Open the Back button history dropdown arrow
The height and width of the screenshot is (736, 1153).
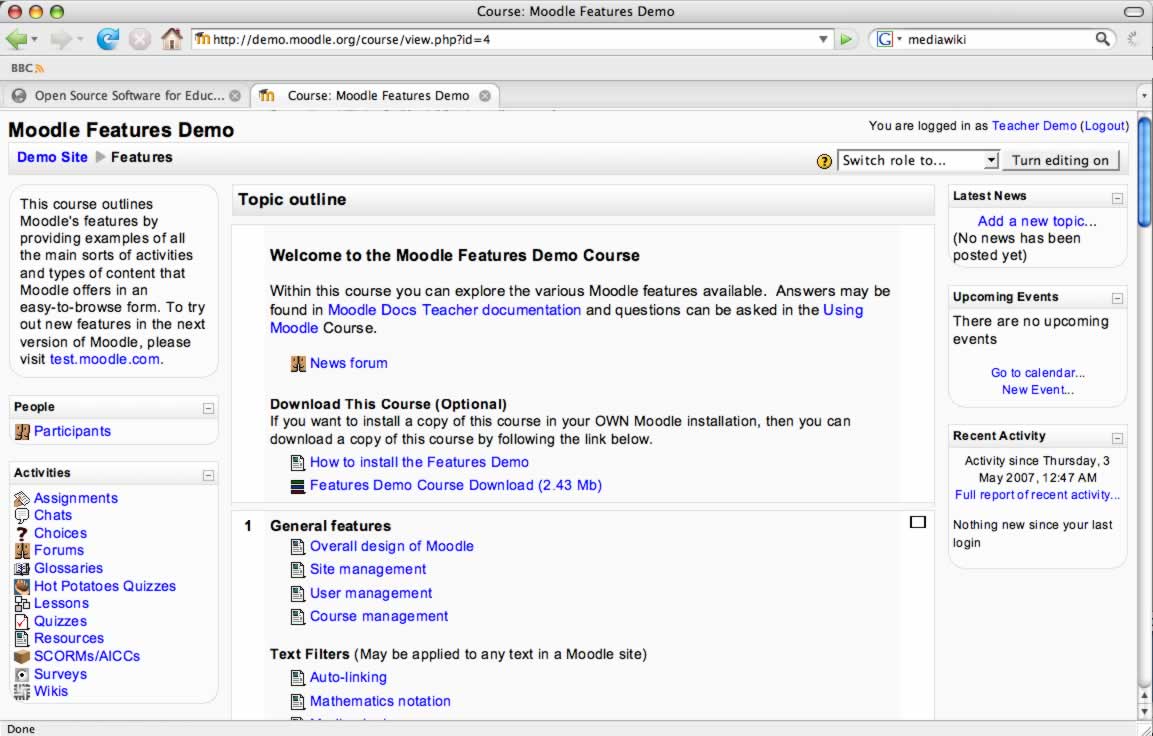pos(35,39)
